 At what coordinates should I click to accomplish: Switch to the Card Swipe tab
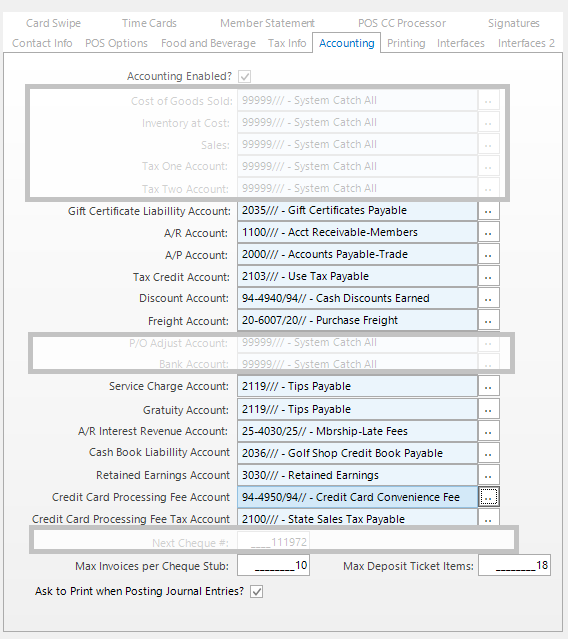click(53, 23)
